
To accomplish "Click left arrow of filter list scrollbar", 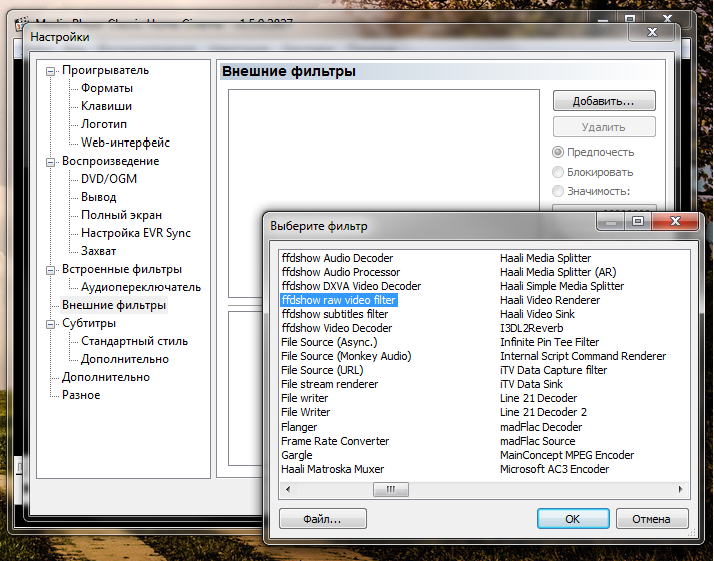I will point(287,489).
